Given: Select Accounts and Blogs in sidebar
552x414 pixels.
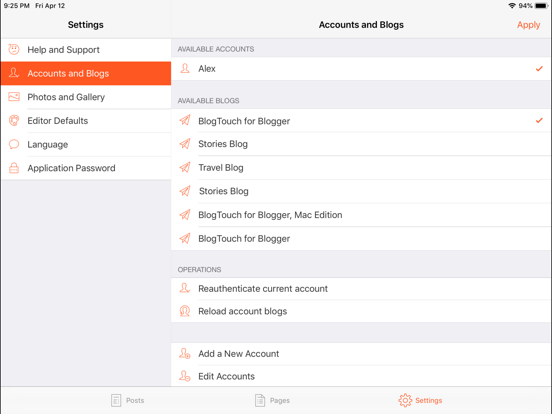Looking at the screenshot, I should pos(86,73).
